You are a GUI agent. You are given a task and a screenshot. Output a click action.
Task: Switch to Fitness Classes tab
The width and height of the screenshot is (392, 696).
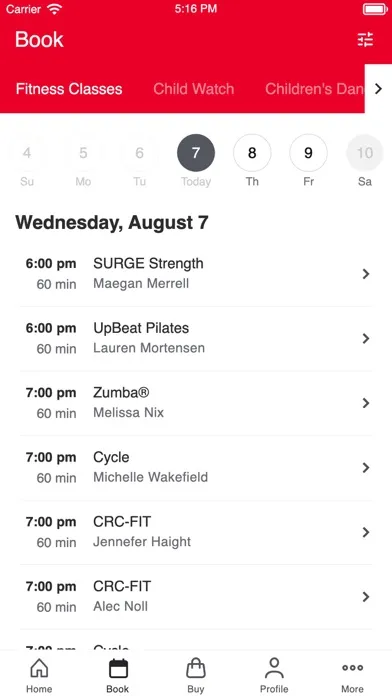tap(69, 89)
